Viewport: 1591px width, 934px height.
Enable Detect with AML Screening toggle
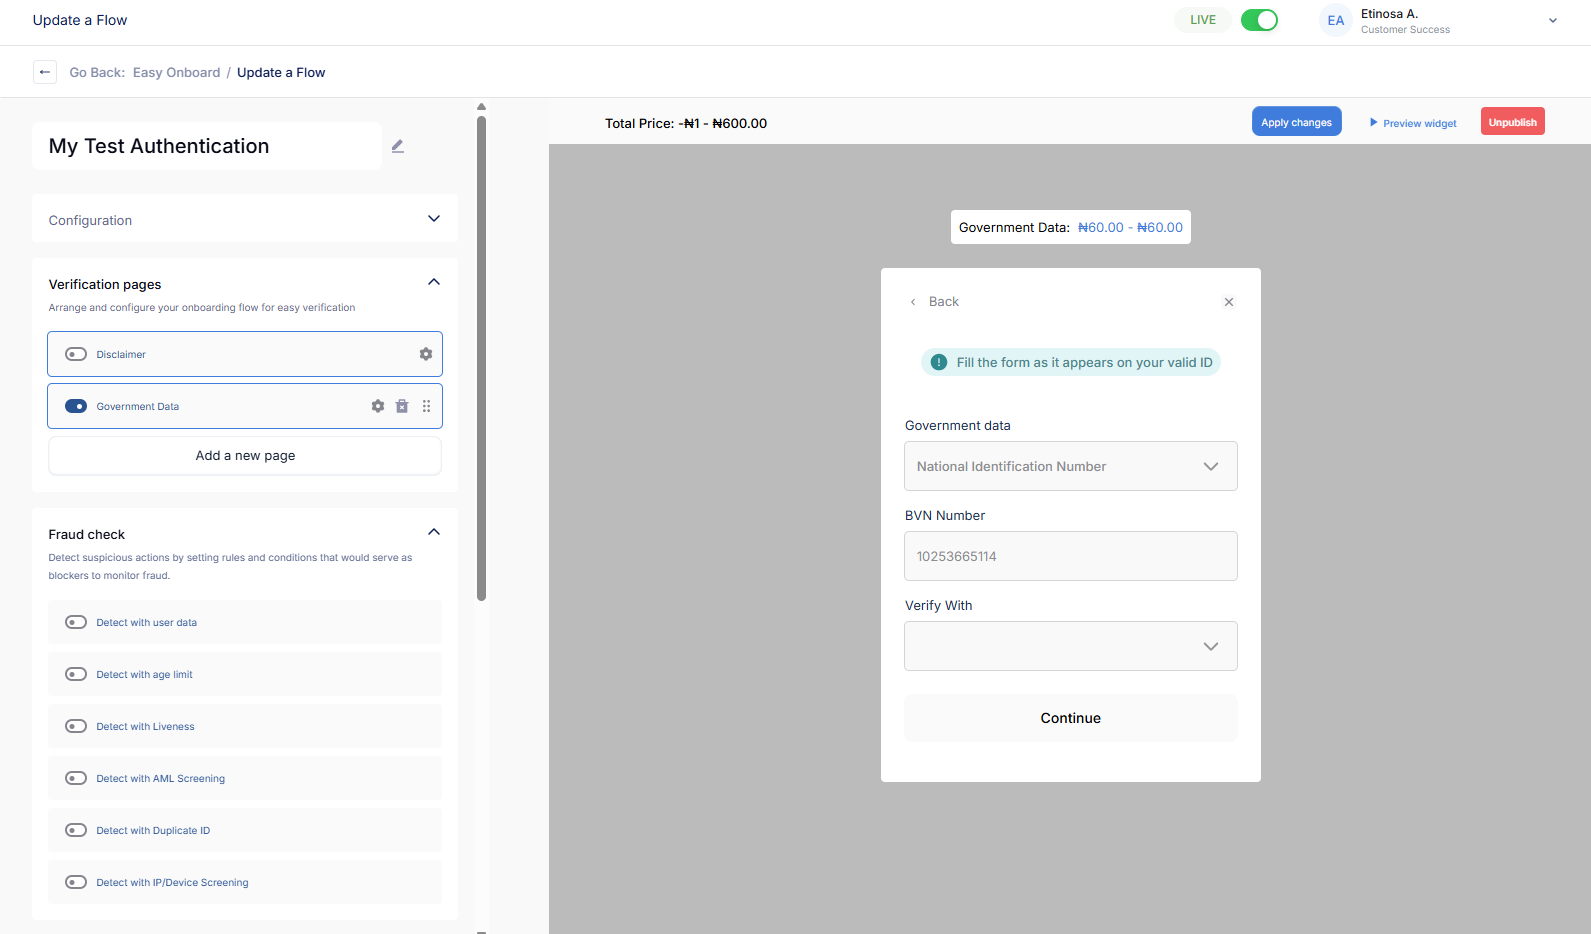76,778
